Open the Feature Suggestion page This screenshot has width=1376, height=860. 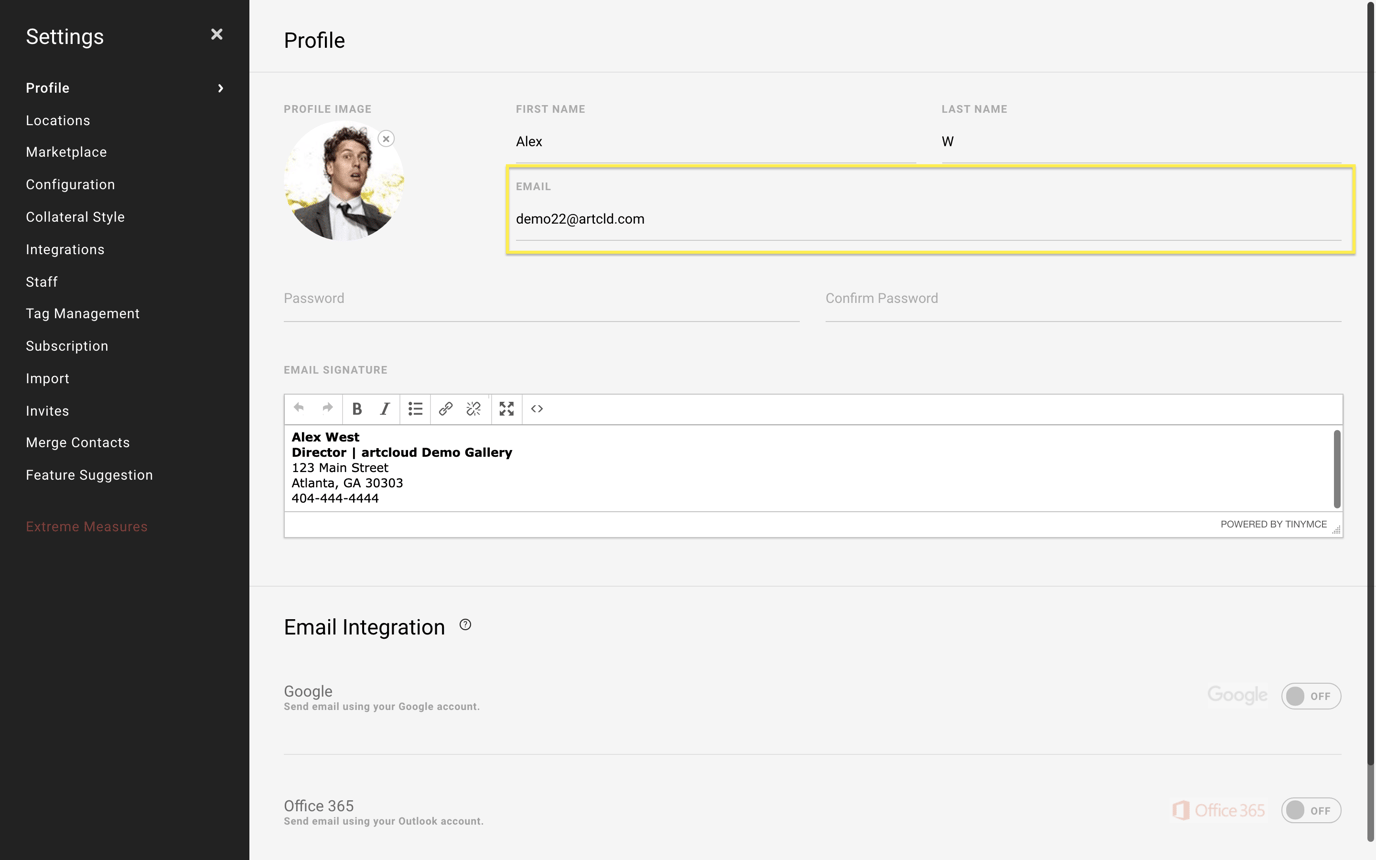89,474
